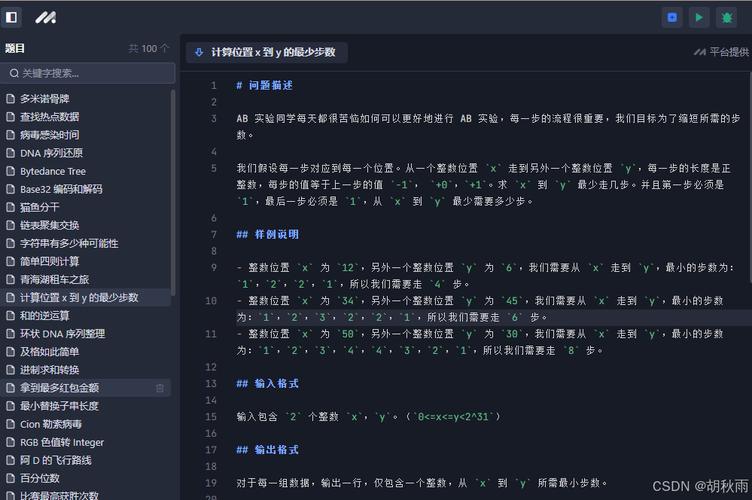The width and height of the screenshot is (752, 500).
Task: Open problem Base32 编码和解码
Action: coord(61,189)
